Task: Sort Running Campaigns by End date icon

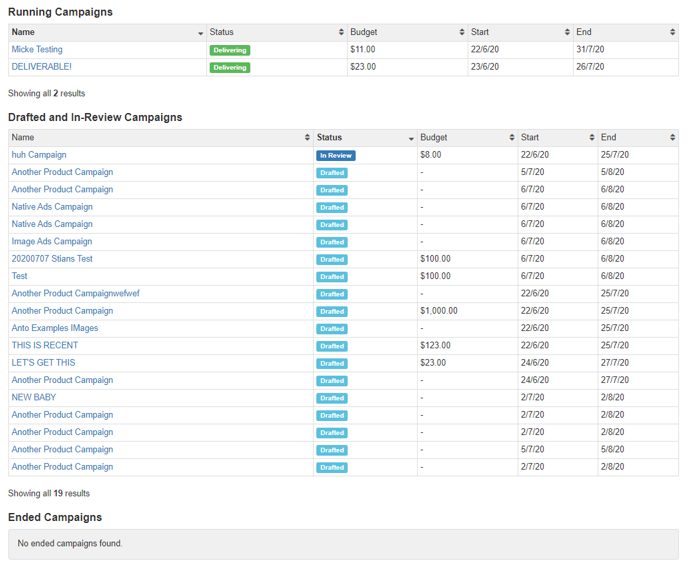Action: [x=672, y=33]
